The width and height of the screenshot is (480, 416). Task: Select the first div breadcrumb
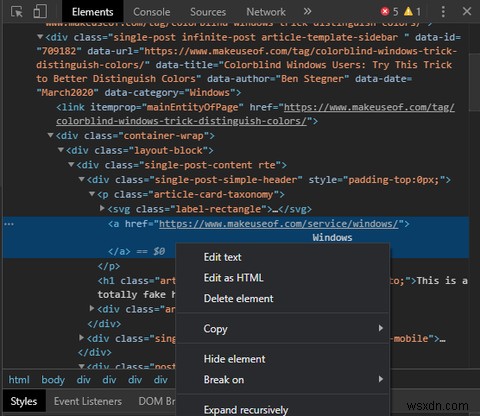83,380
